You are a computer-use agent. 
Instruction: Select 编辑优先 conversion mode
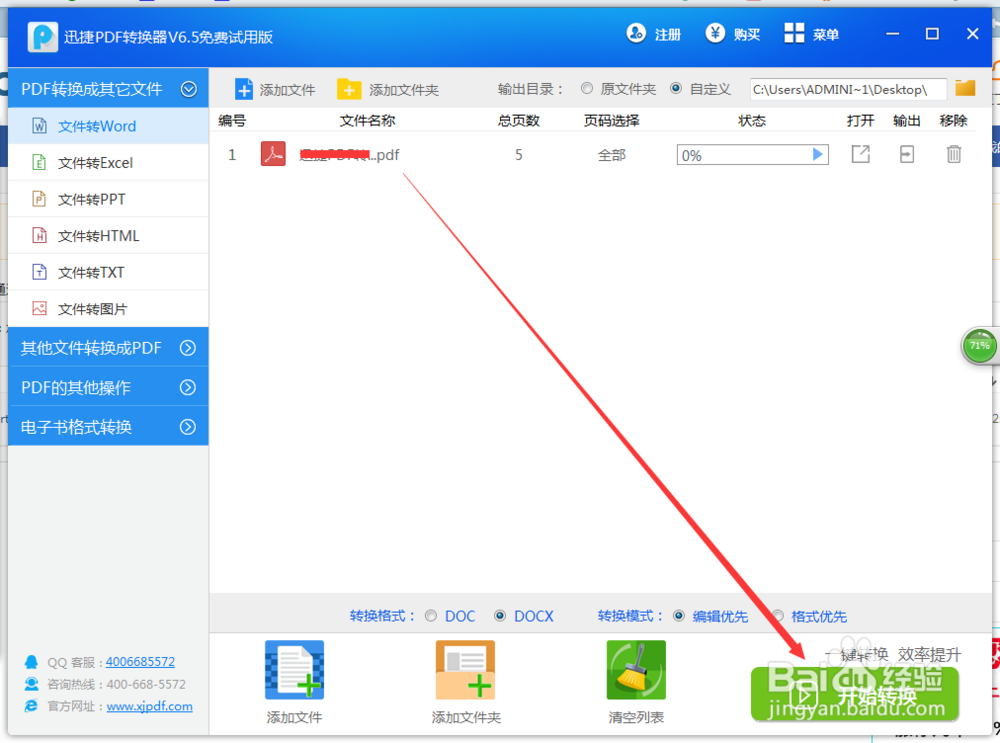pyautogui.click(x=679, y=615)
